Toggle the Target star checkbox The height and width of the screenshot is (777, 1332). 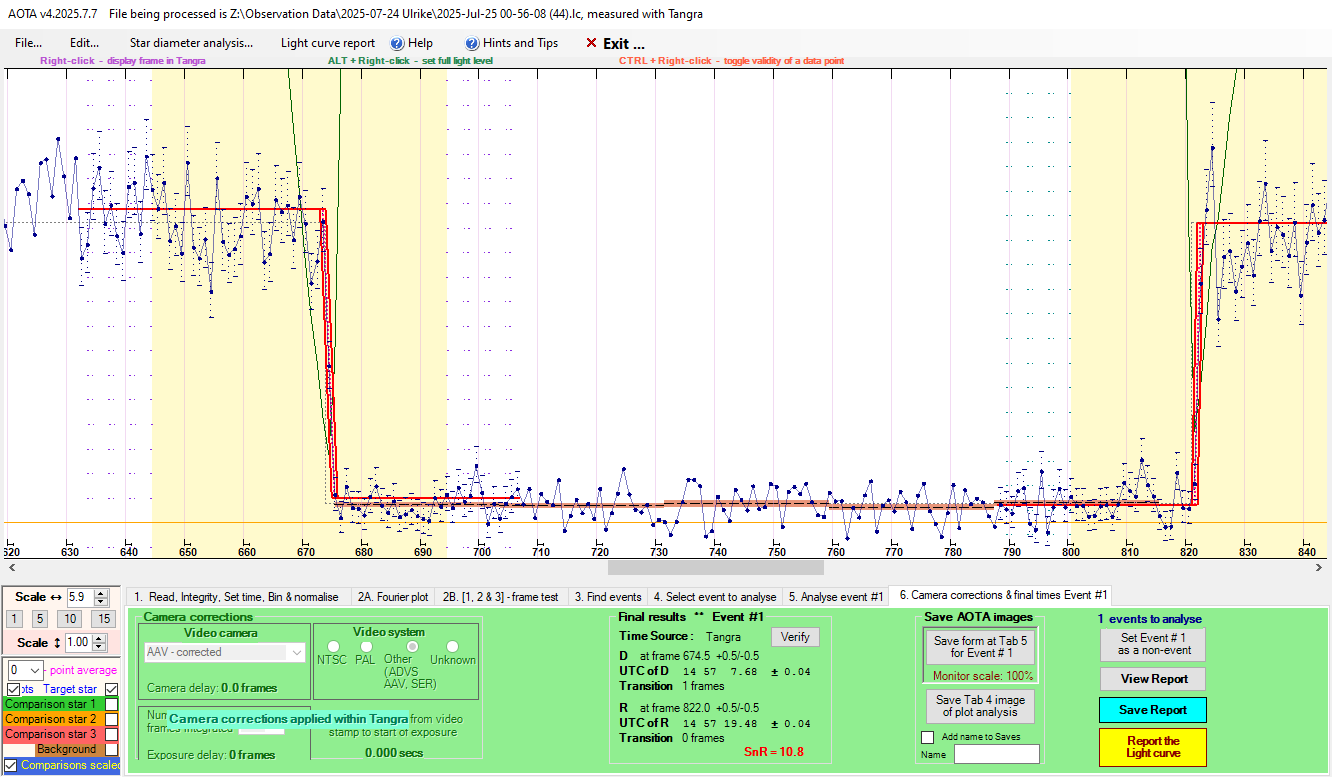pyautogui.click(x=112, y=689)
